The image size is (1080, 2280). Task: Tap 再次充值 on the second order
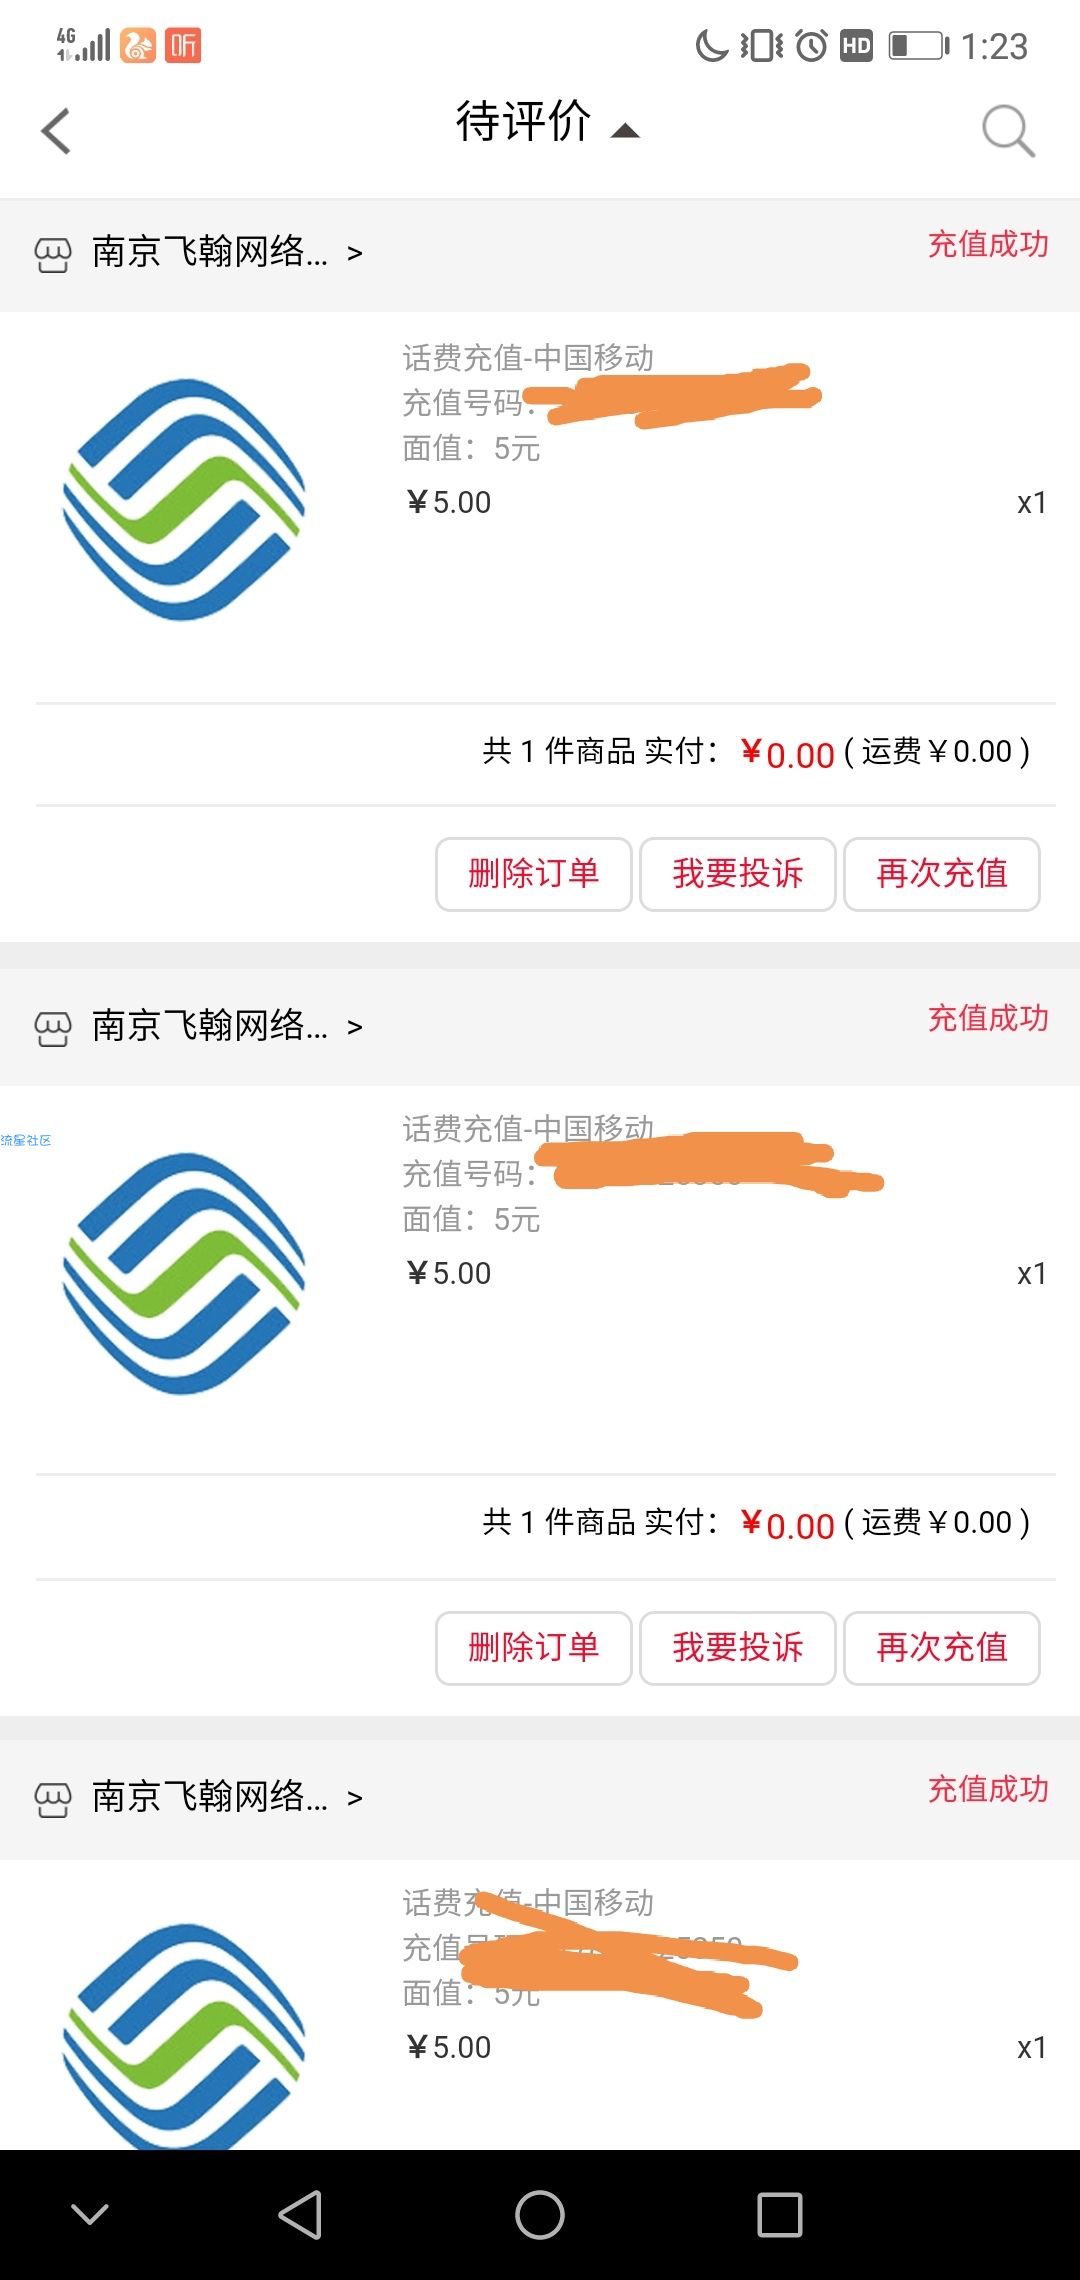pyautogui.click(x=942, y=1648)
